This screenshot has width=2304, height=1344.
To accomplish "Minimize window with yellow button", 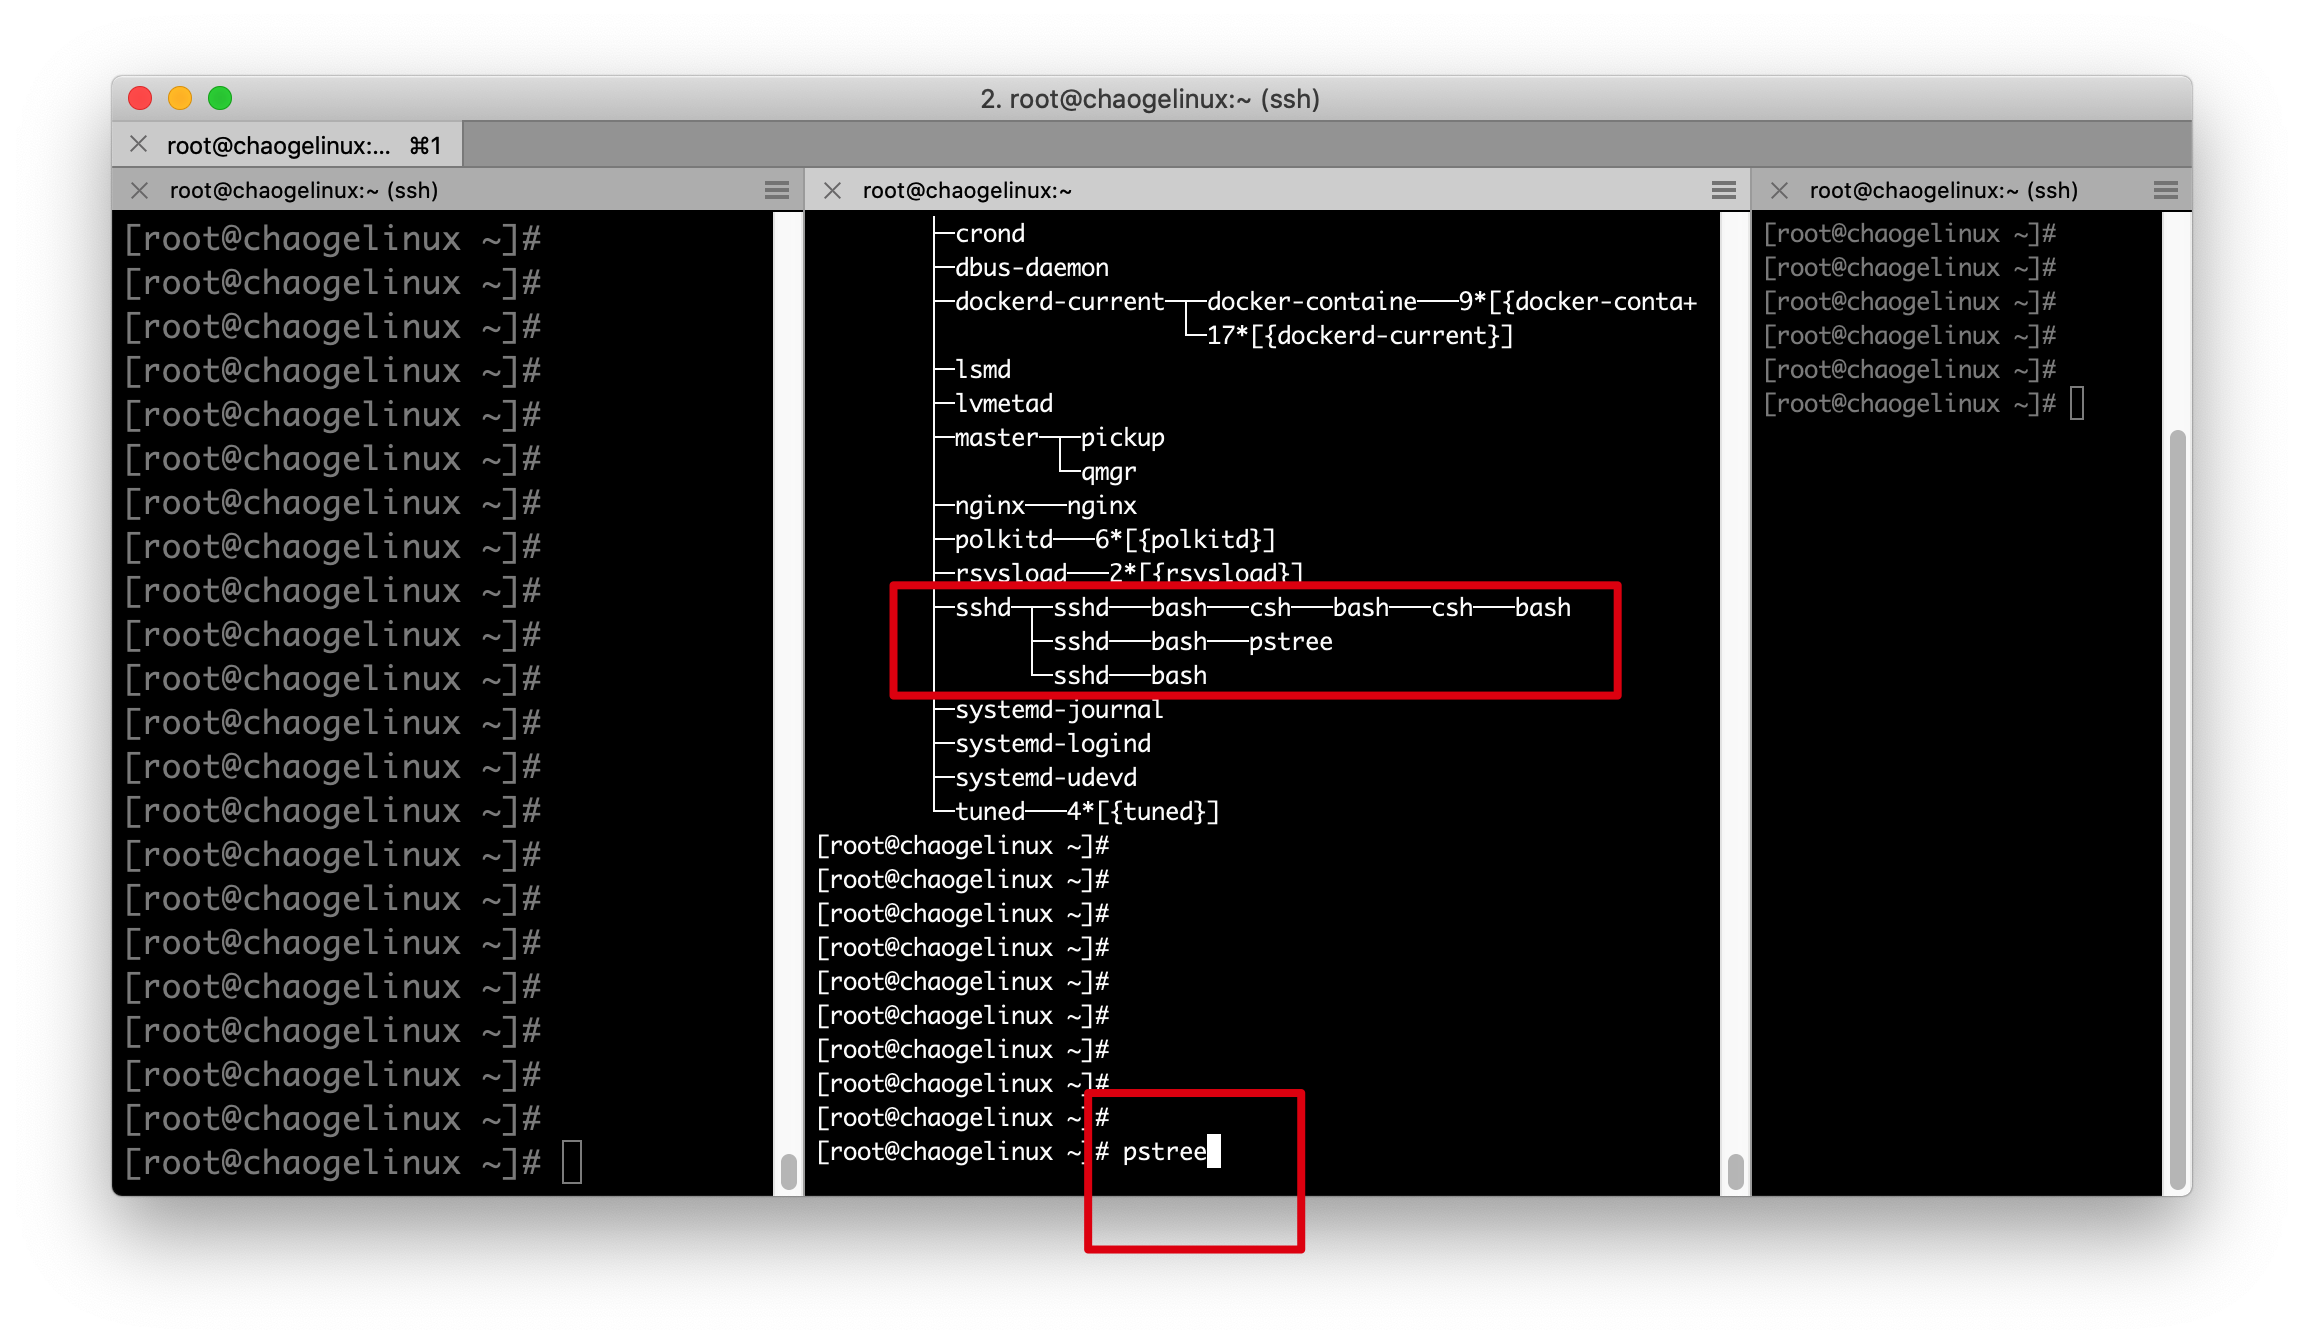I will pos(180,98).
